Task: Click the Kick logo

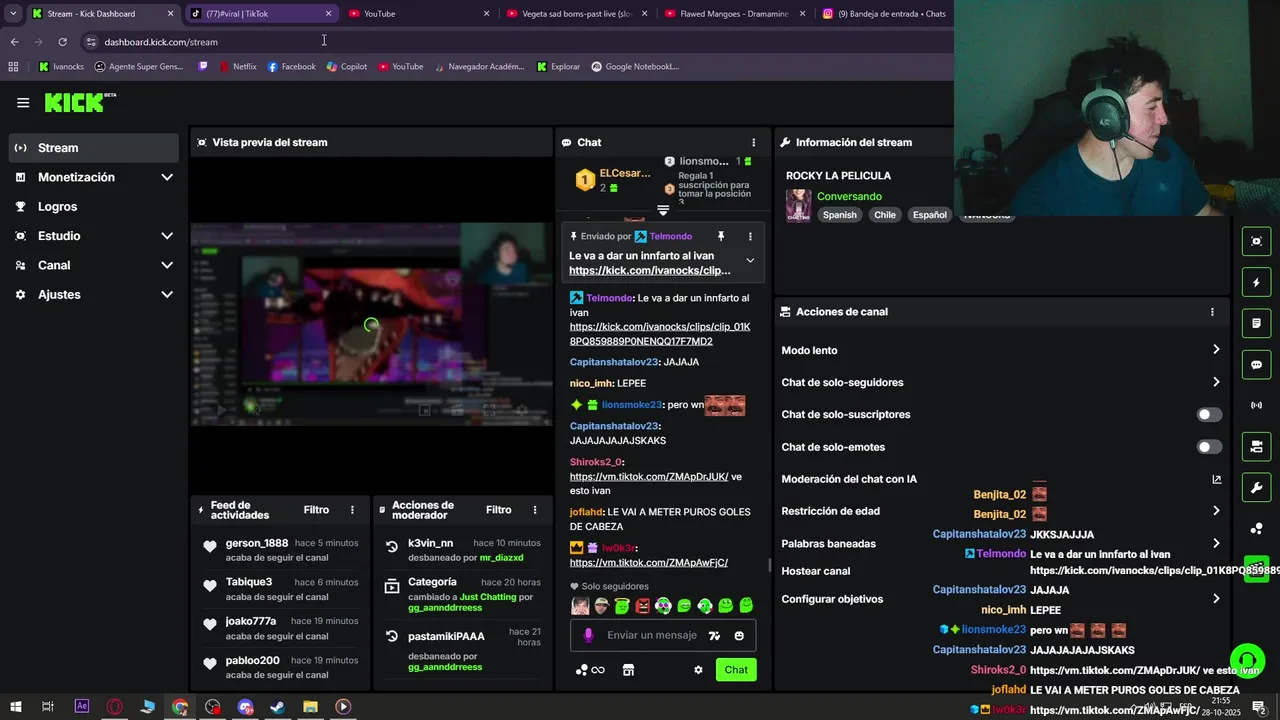Action: coord(80,102)
